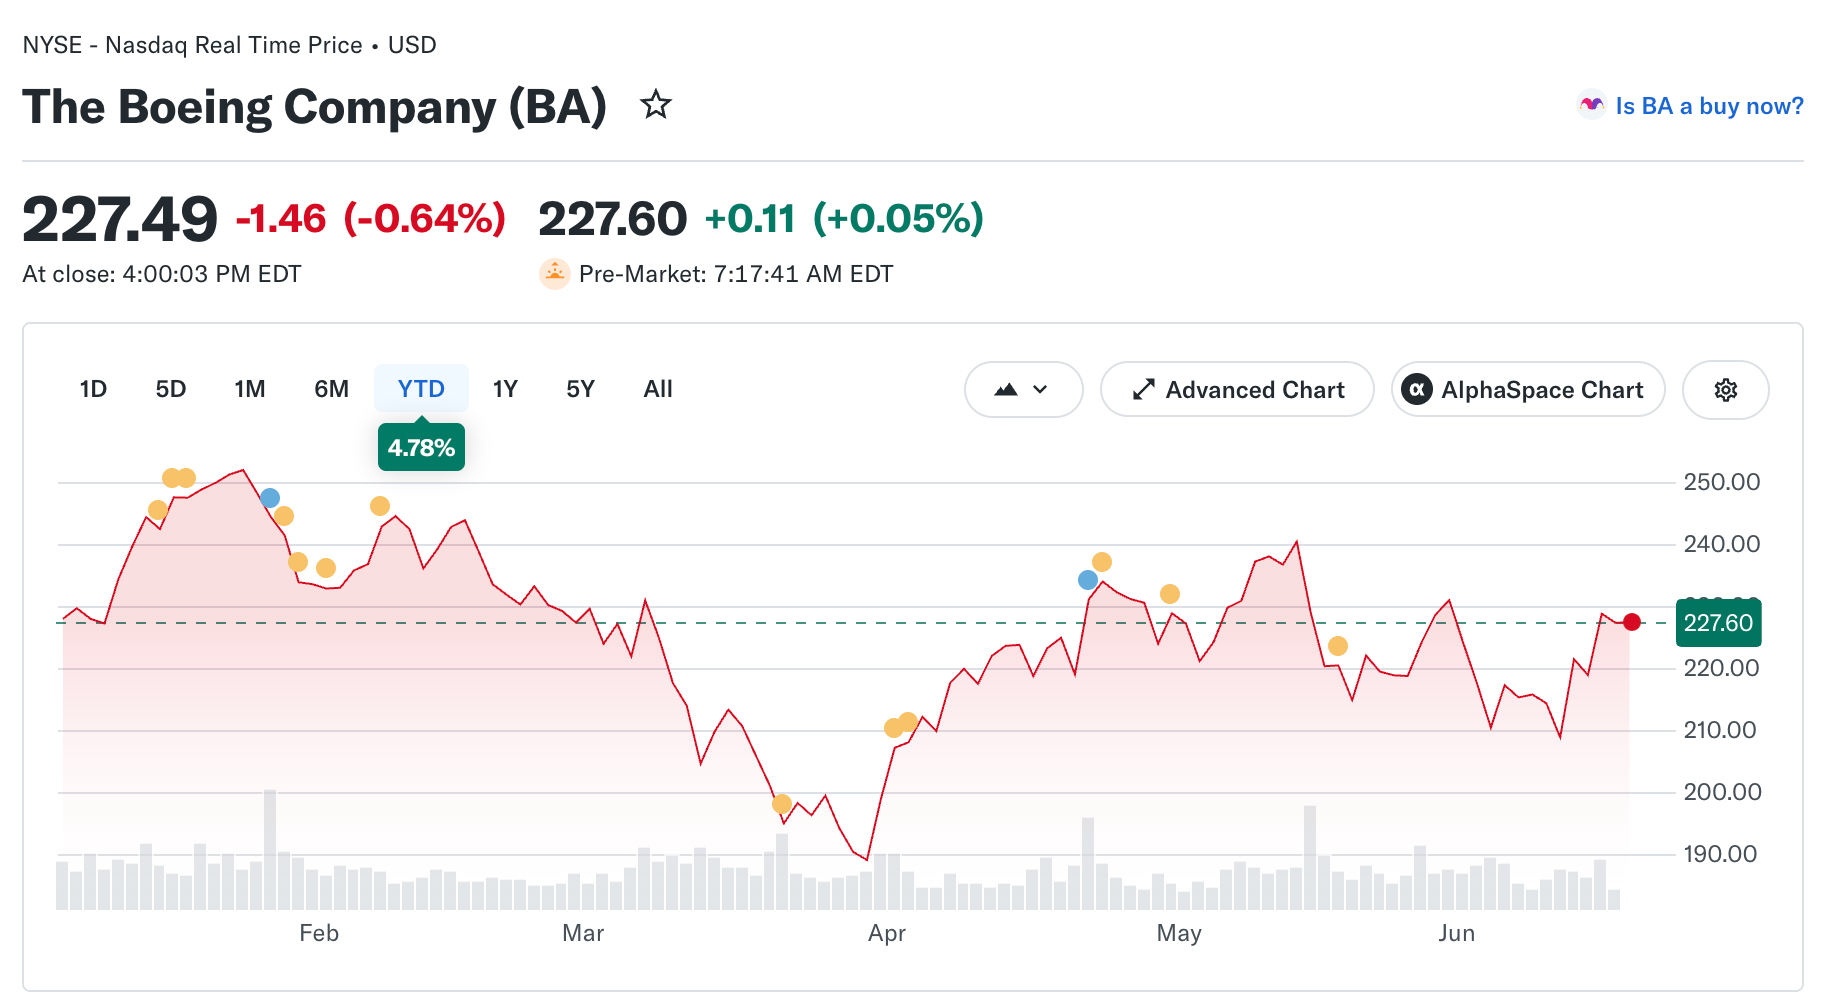Viewport: 1824px width, 1008px height.
Task: Click the blue event dot near late January
Action: [270, 498]
